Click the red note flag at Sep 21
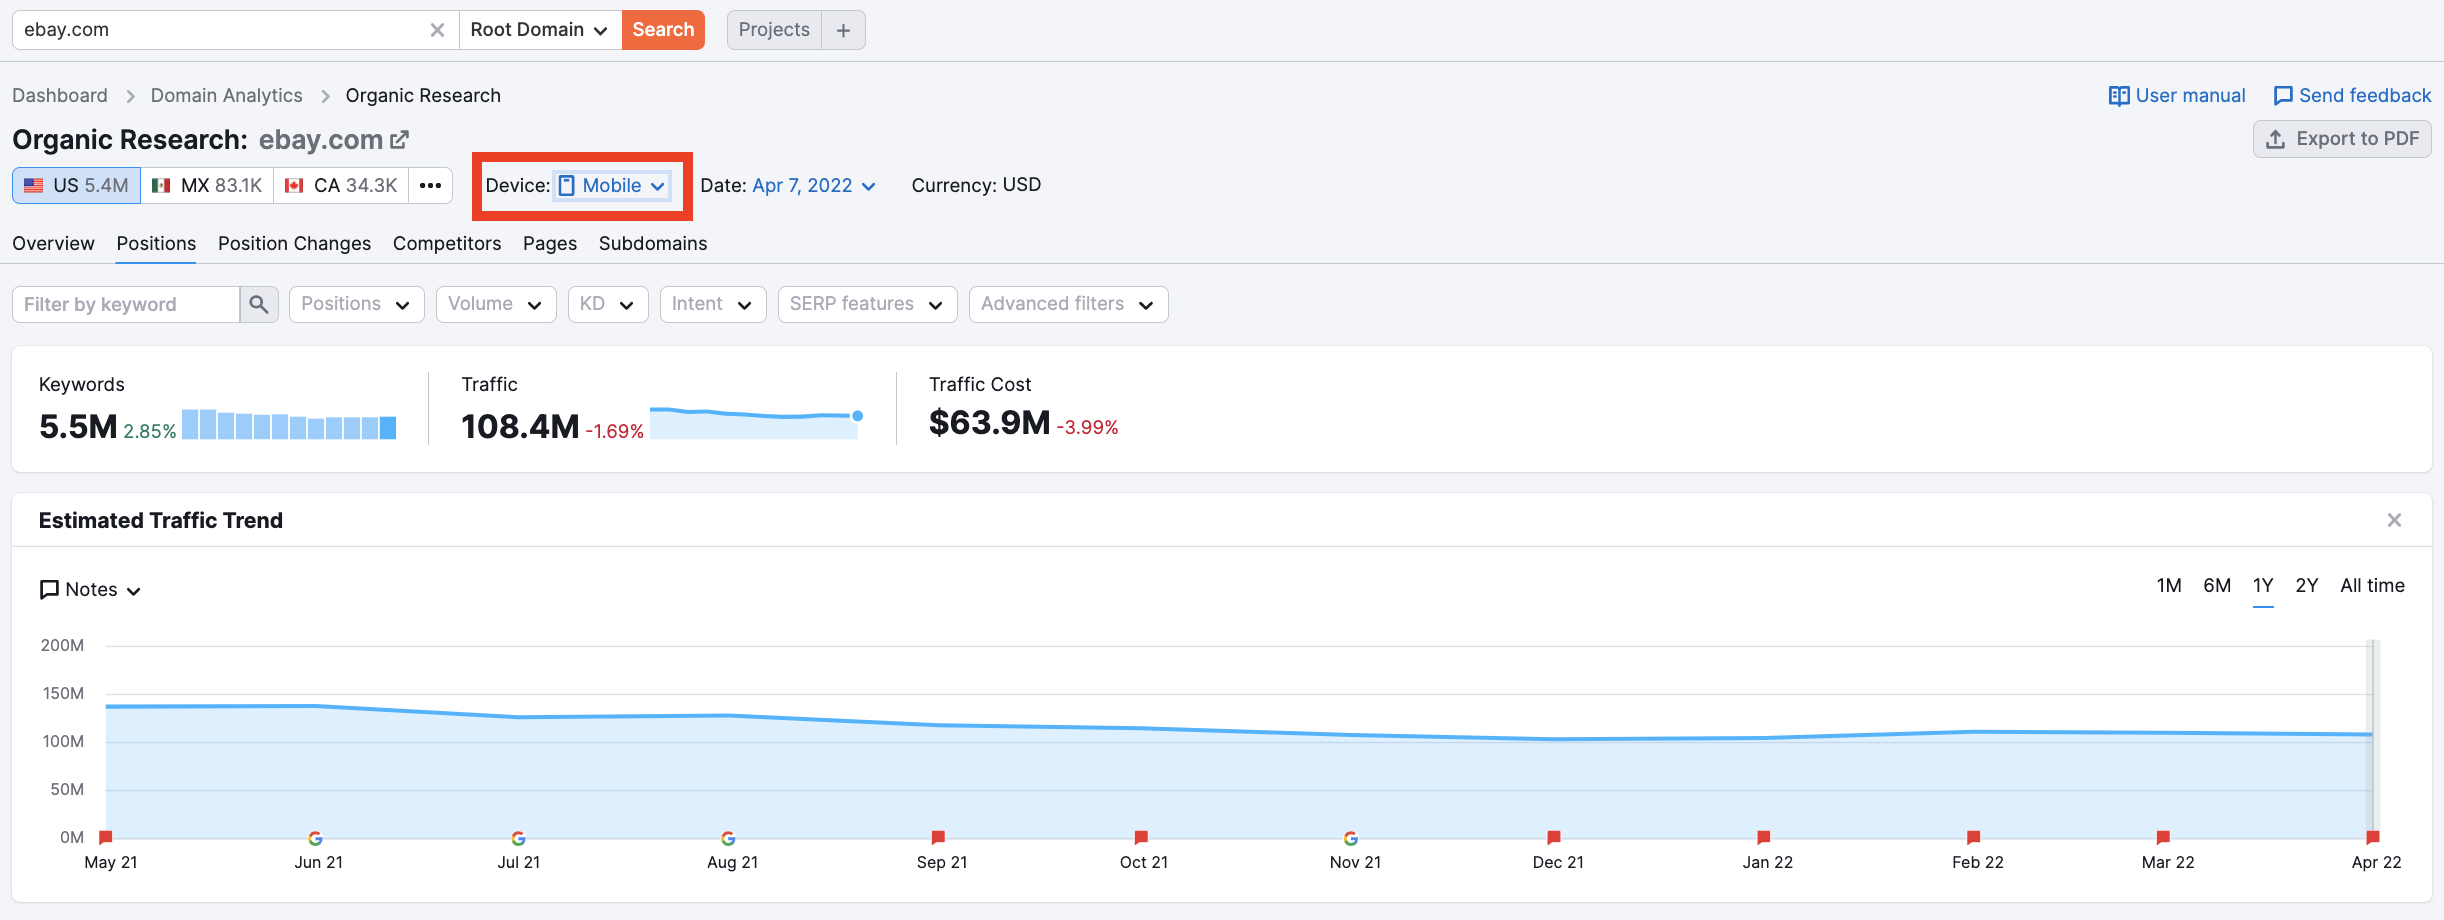Screen dimensions: 2444x920 click(x=938, y=837)
